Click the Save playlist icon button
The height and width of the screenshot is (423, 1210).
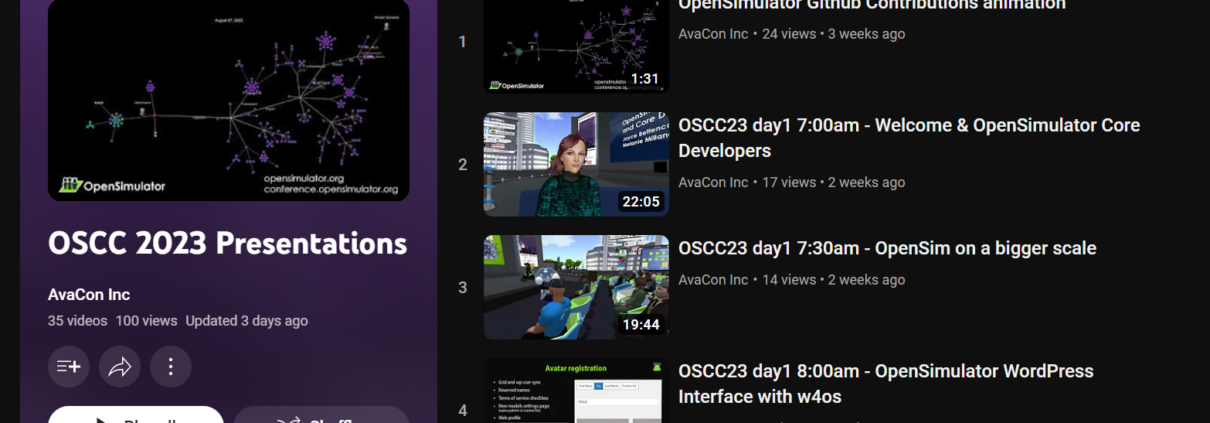pos(69,367)
